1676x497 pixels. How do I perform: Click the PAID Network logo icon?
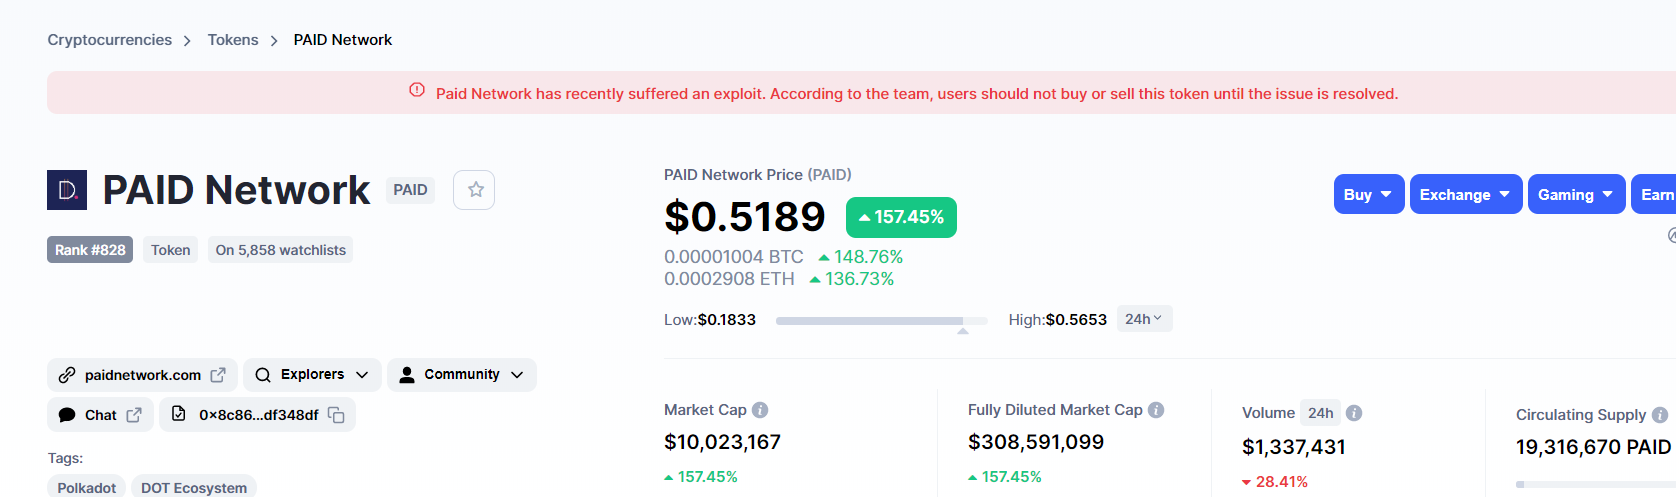click(67, 190)
